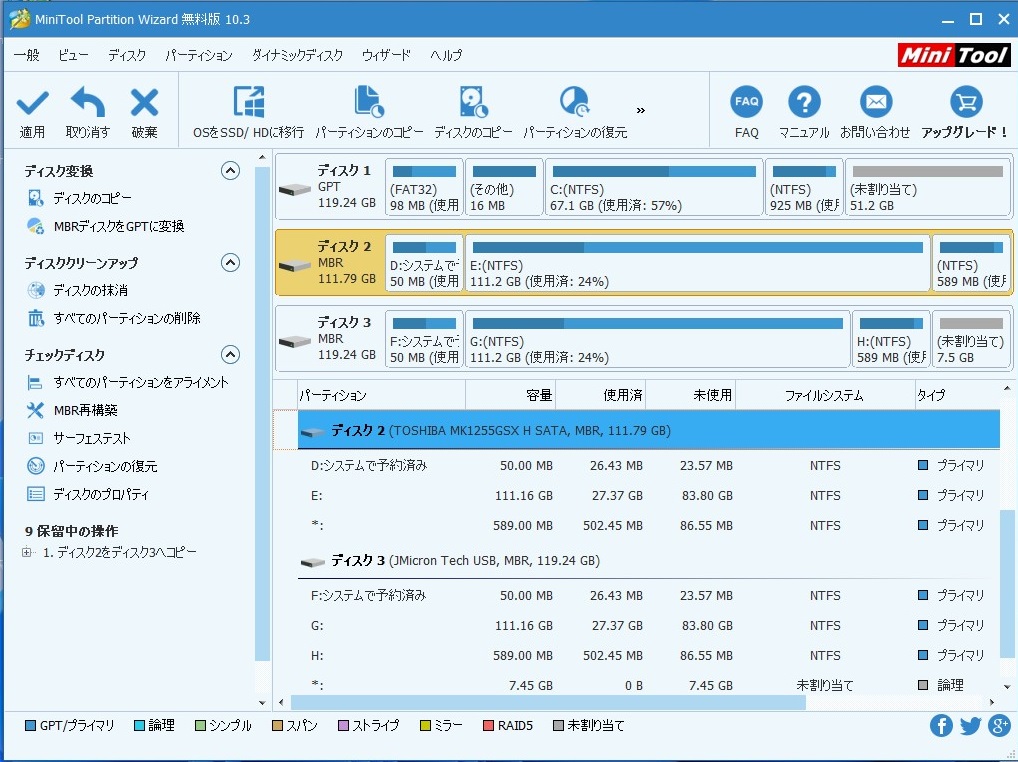This screenshot has width=1018, height=762.
Task: Start the パーティションの復元 toolbar wizard
Action: click(575, 104)
